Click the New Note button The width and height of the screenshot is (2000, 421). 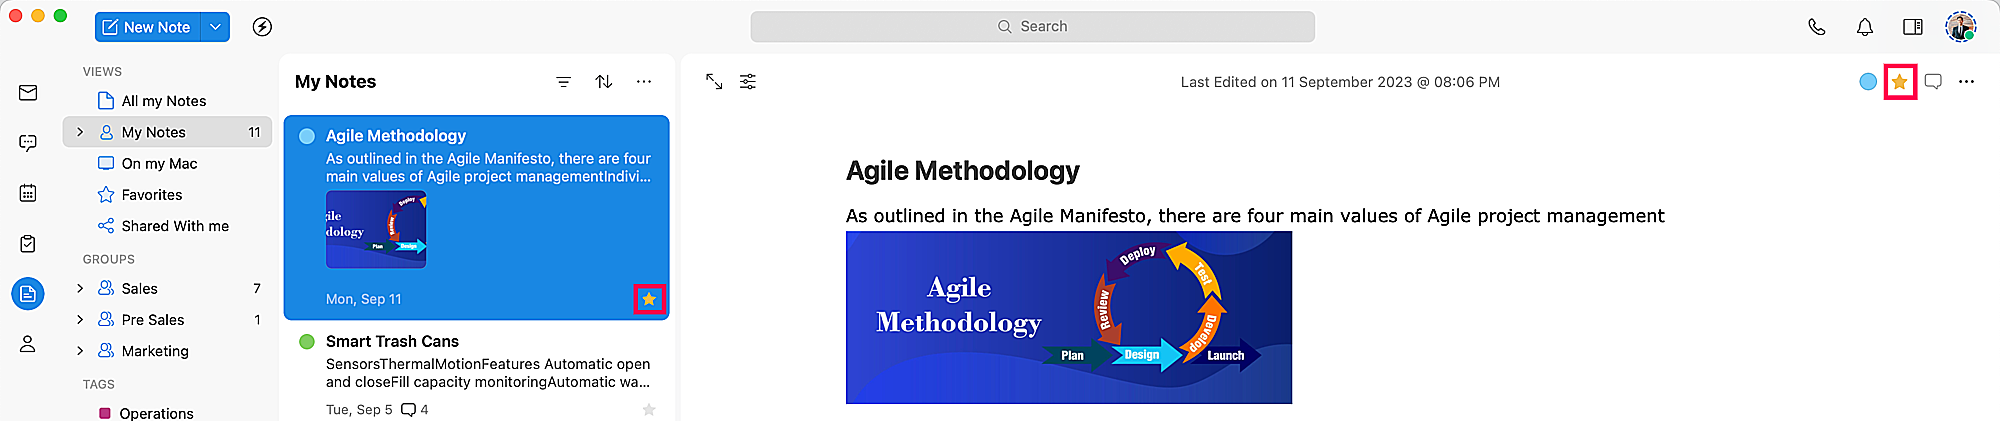(148, 27)
